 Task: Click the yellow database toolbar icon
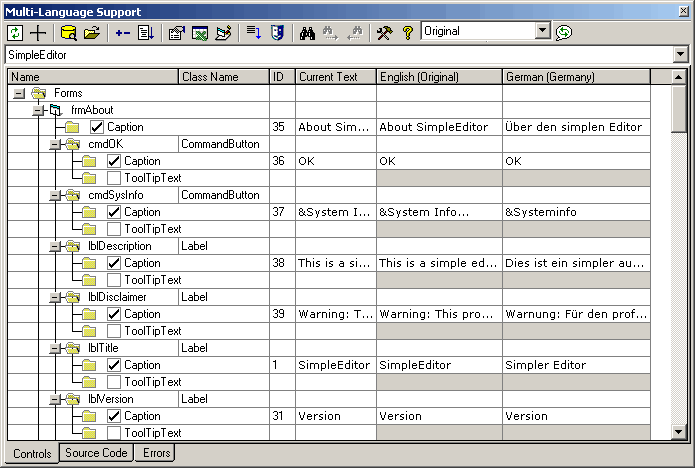point(69,32)
